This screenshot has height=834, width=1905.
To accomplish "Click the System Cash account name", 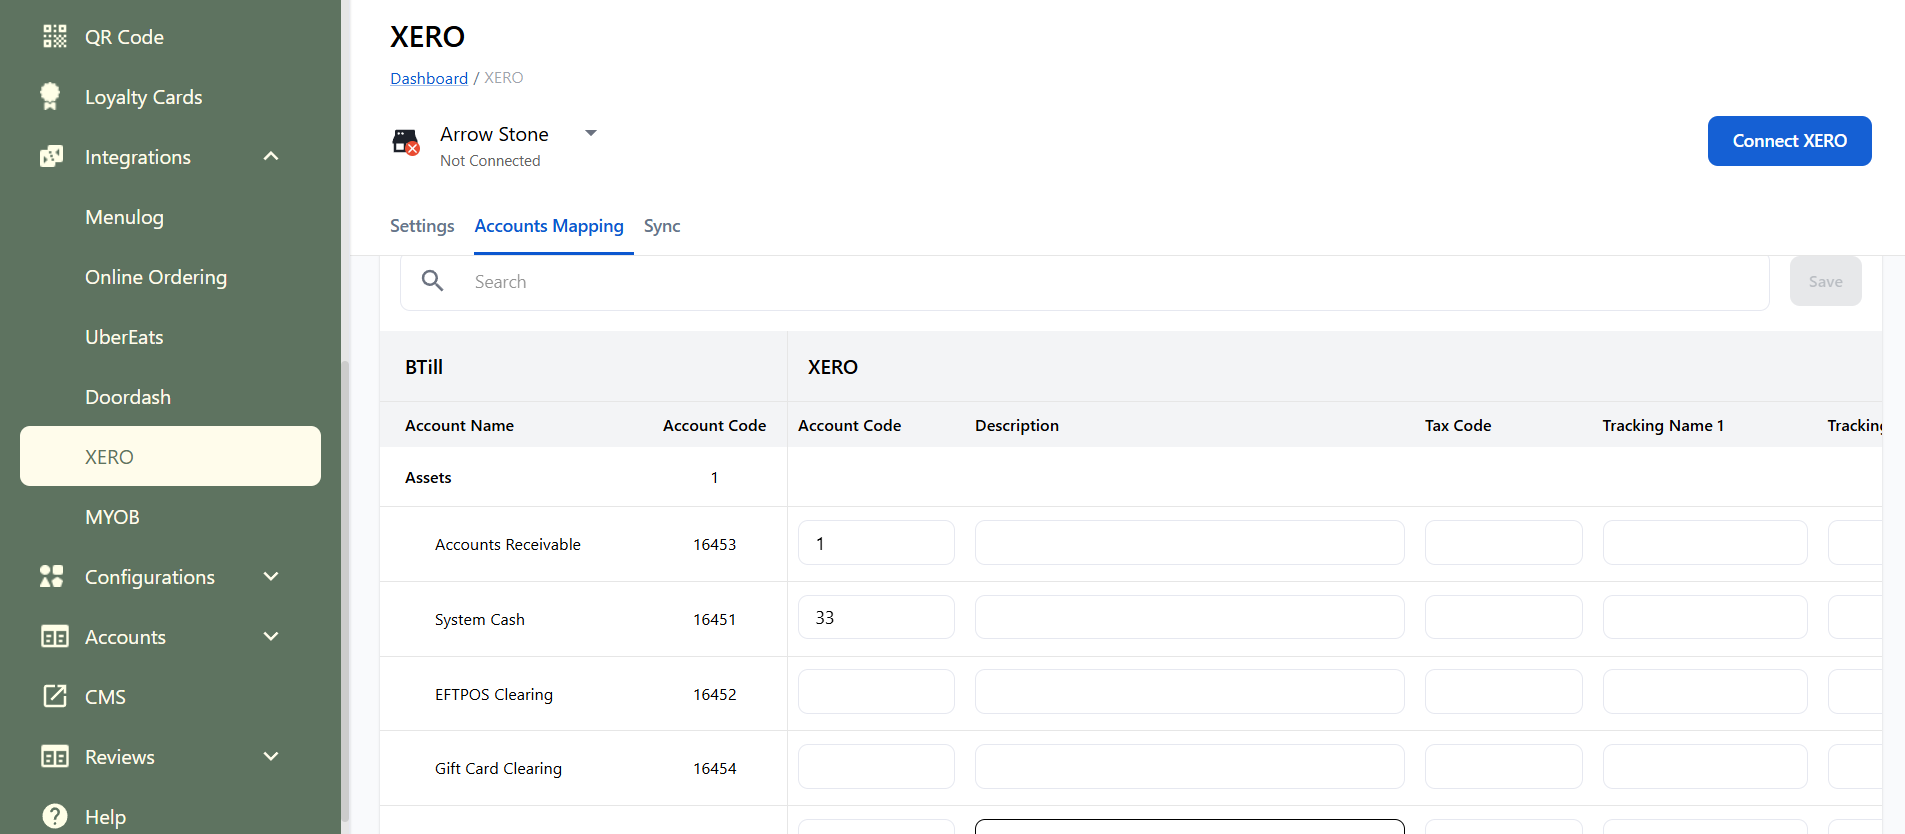I will click(x=480, y=620).
